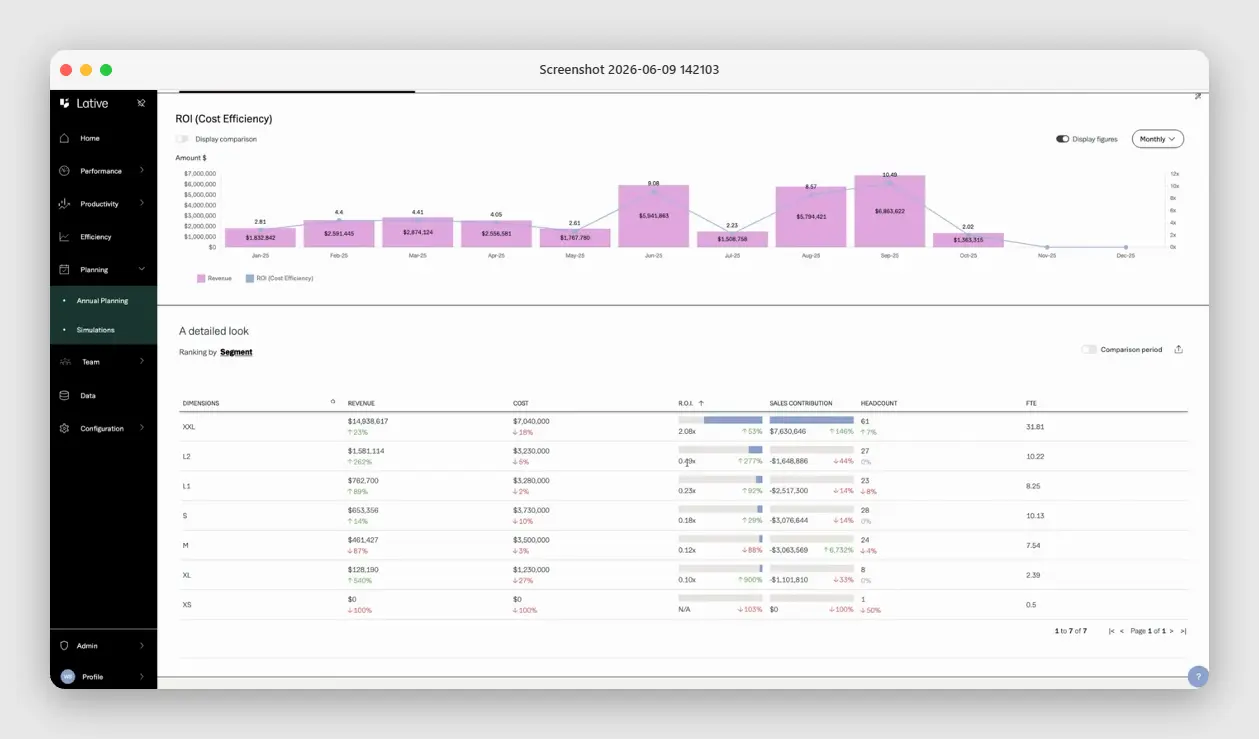Click the Admin shield icon
This screenshot has width=1259, height=739.
point(64,646)
